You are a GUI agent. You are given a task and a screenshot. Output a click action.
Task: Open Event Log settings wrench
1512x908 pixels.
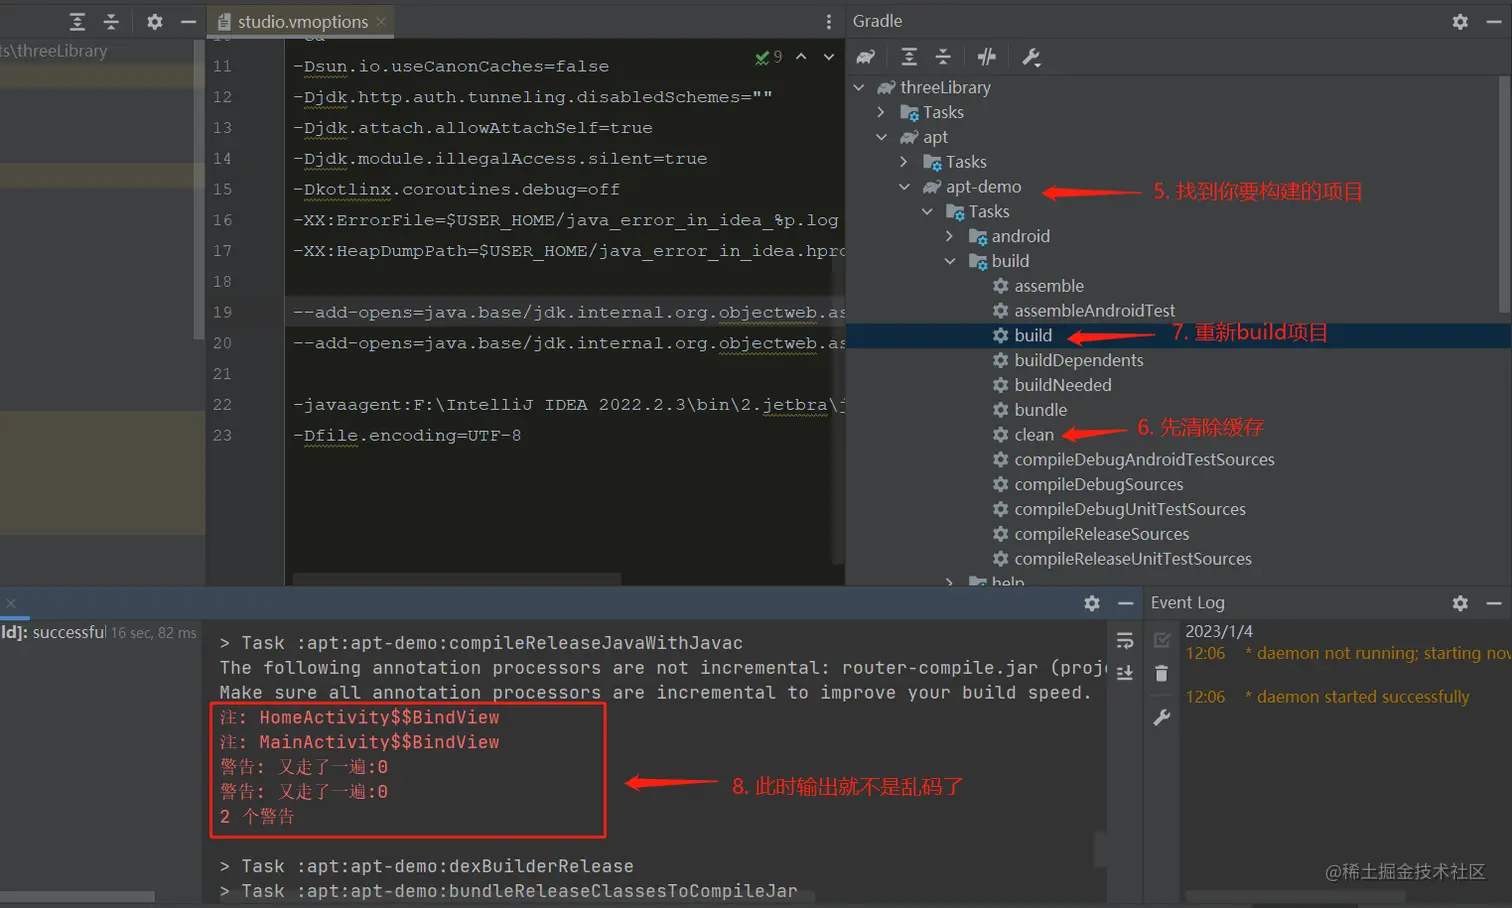tap(1161, 717)
